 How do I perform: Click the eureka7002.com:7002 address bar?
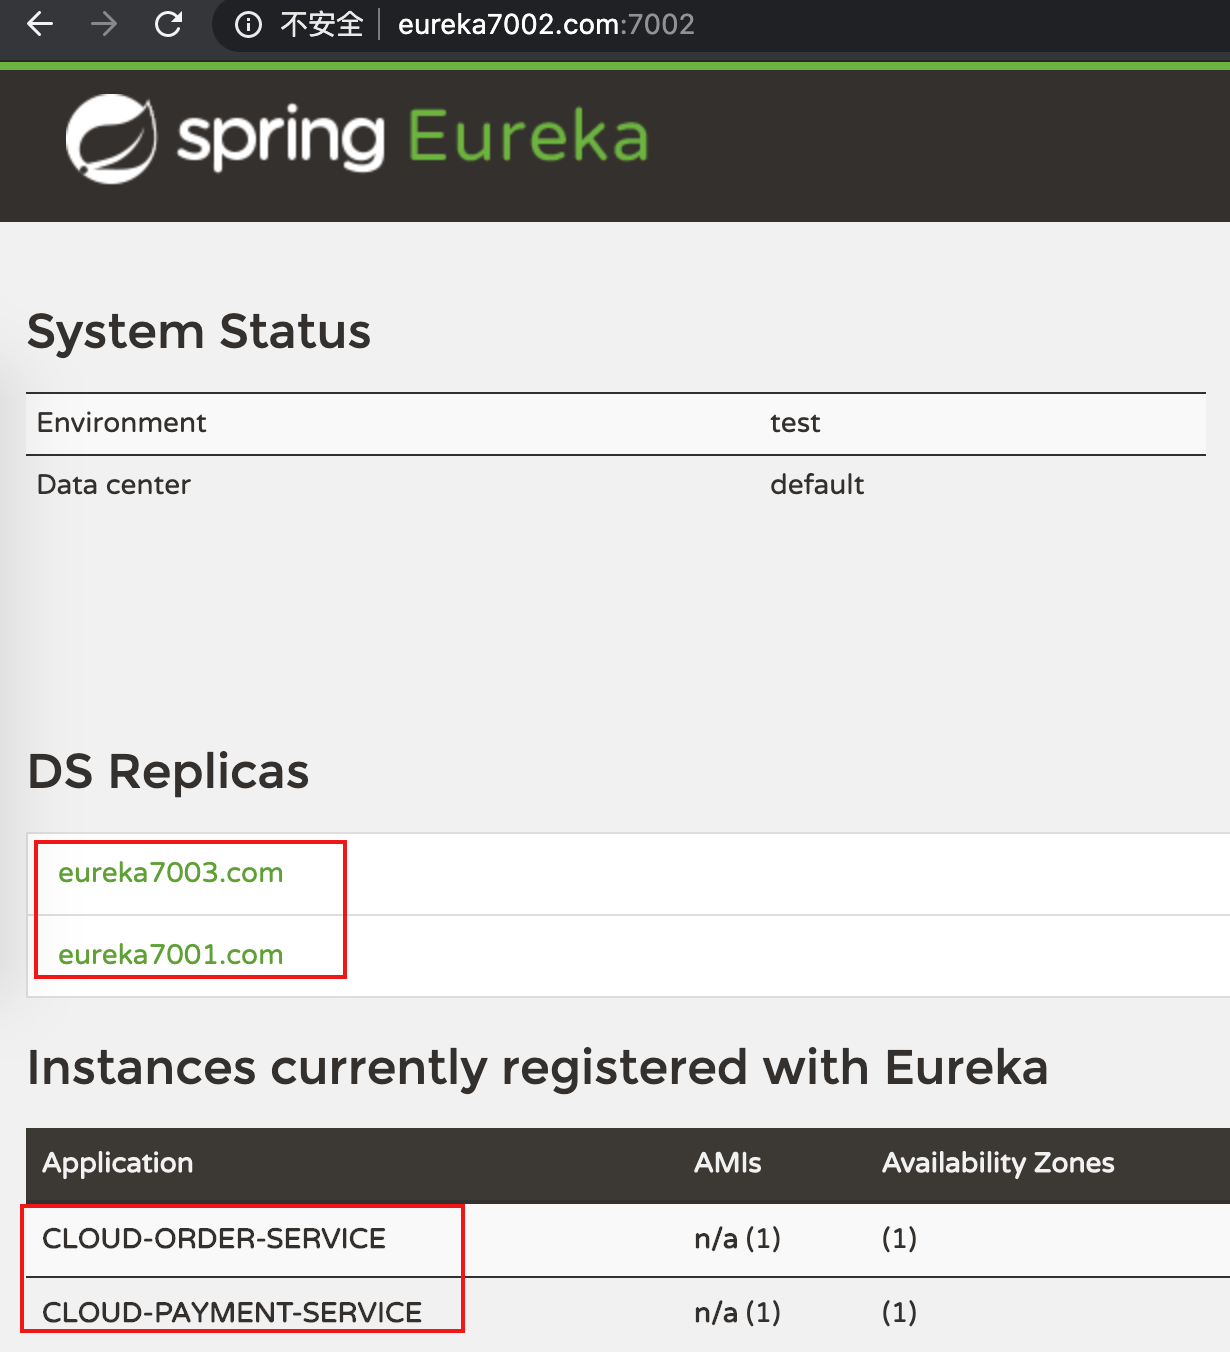coord(546,24)
